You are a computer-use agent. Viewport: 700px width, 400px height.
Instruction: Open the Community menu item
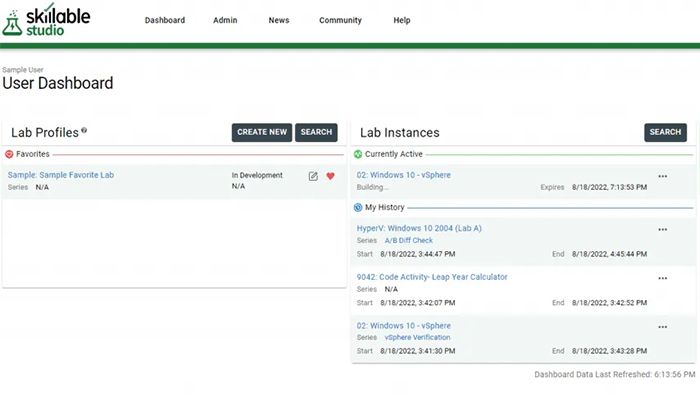point(340,20)
